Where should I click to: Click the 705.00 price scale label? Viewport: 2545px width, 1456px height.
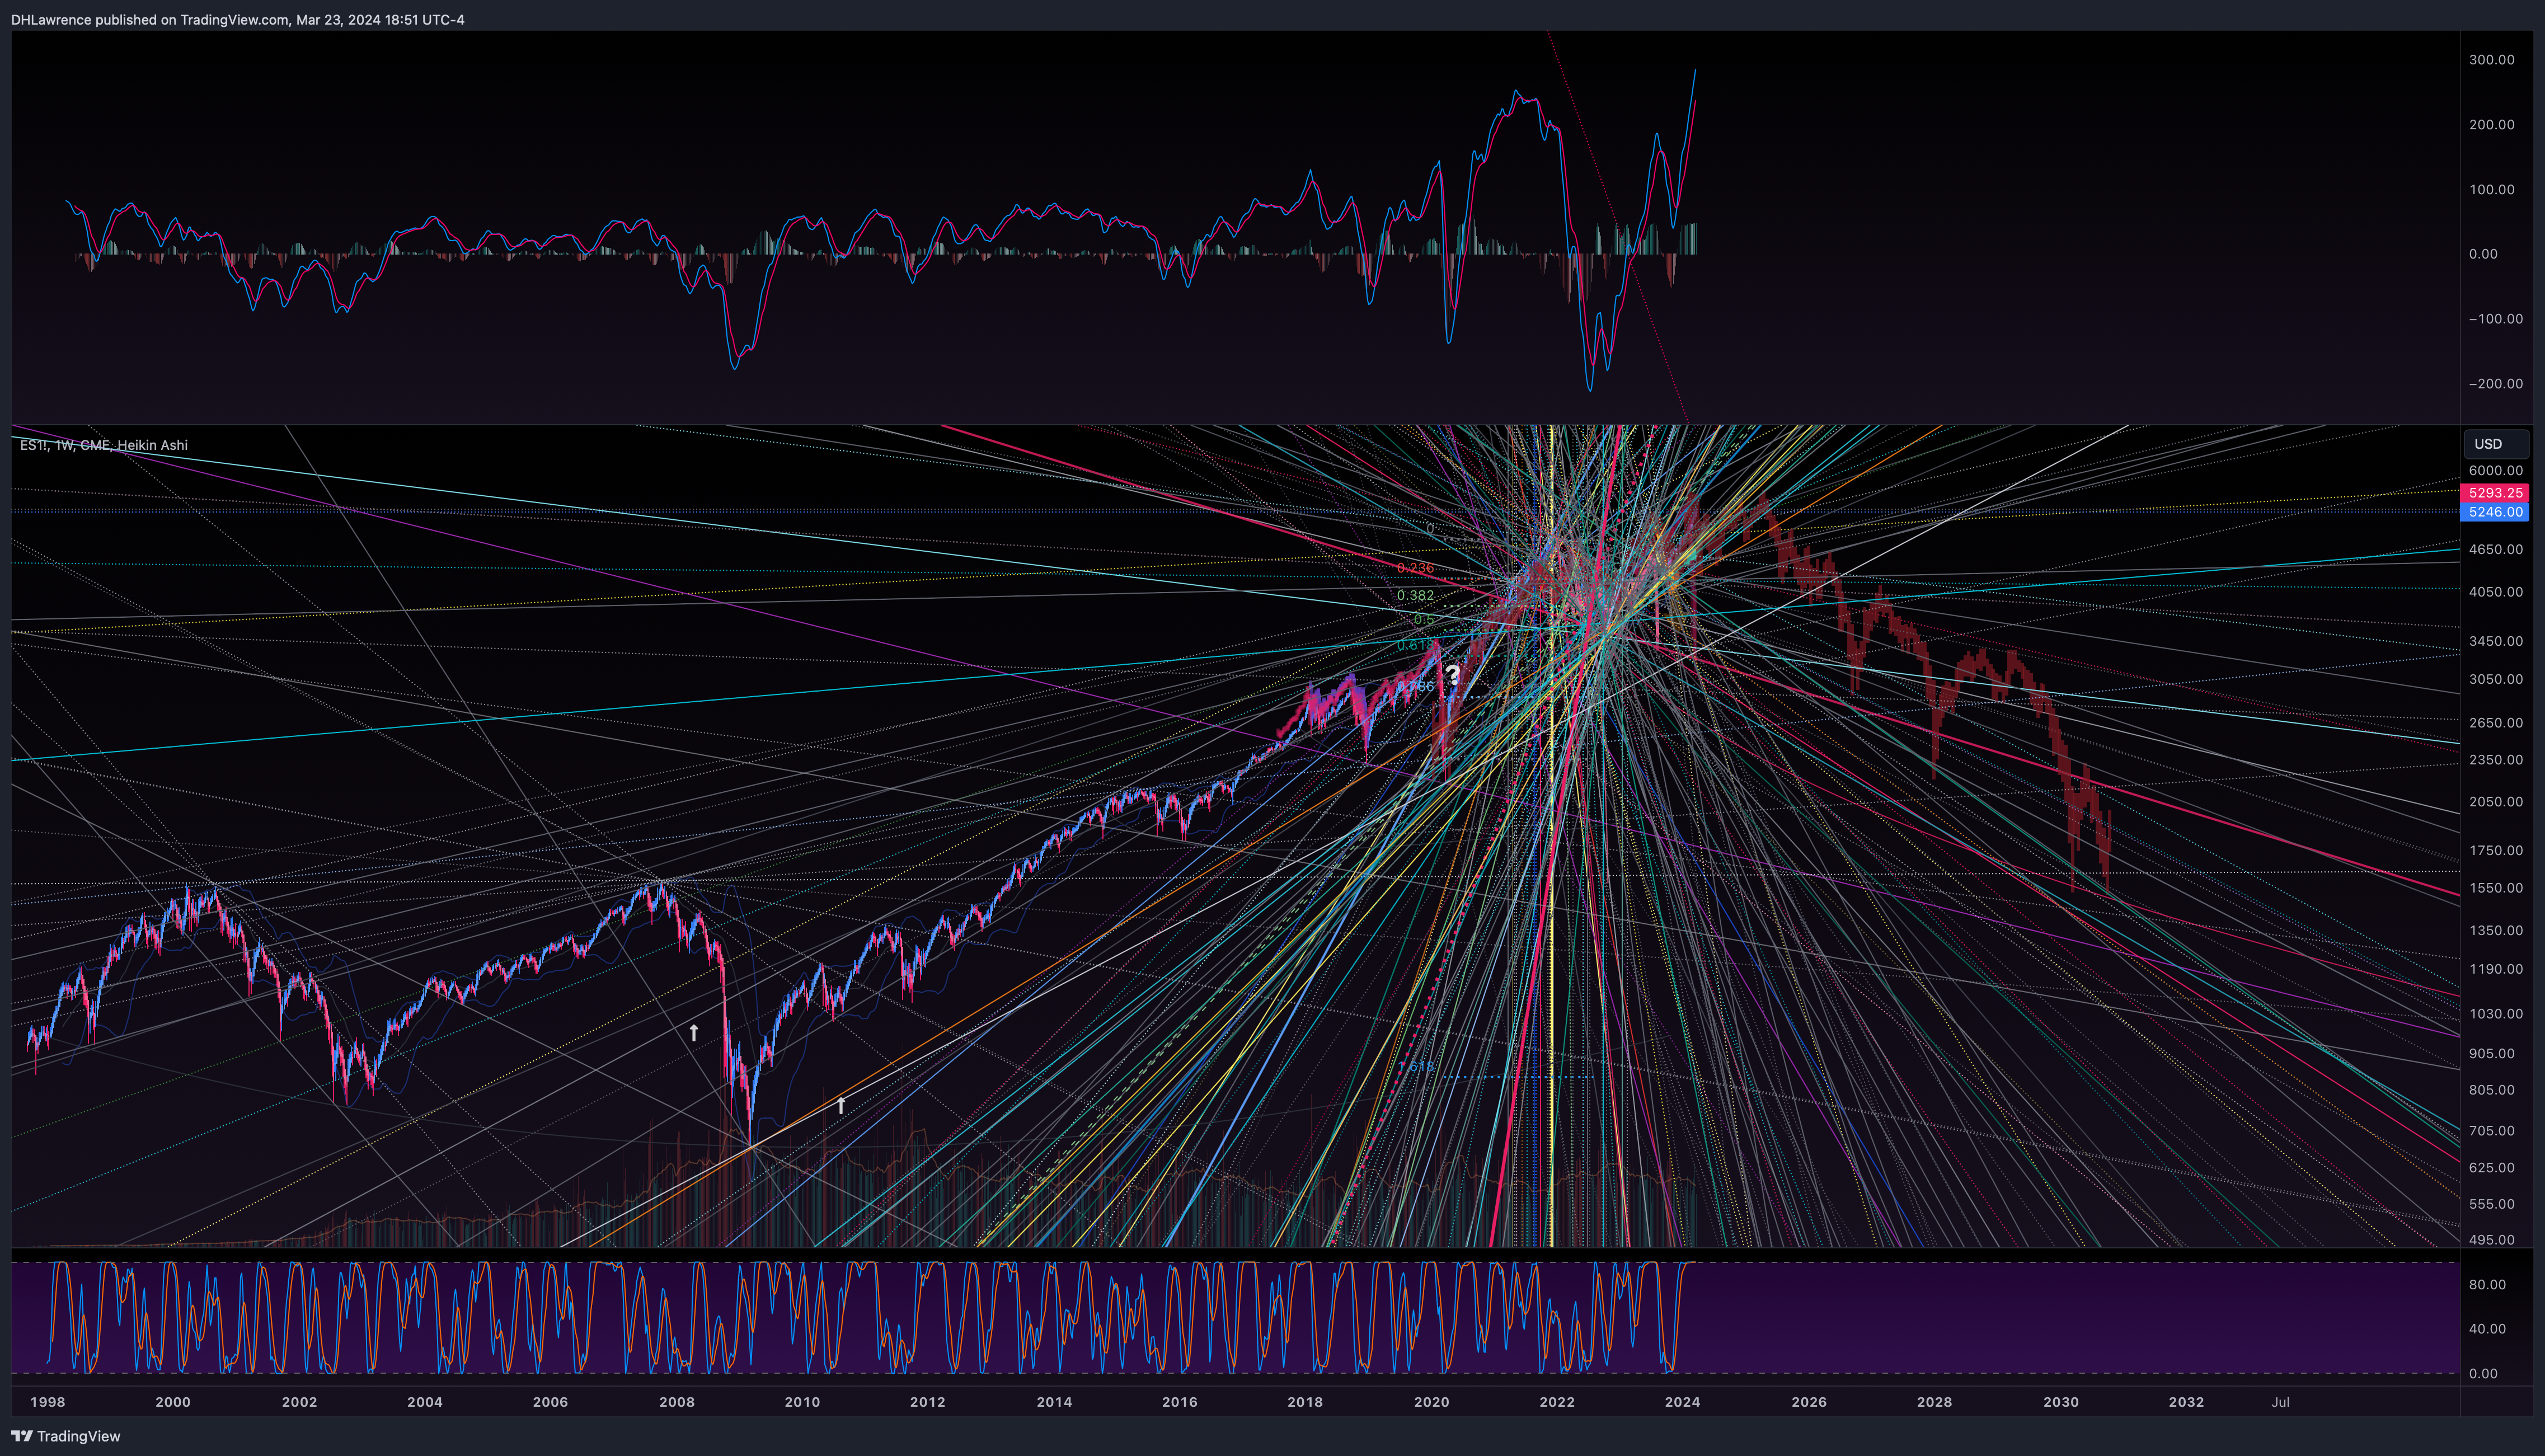tap(2491, 1131)
